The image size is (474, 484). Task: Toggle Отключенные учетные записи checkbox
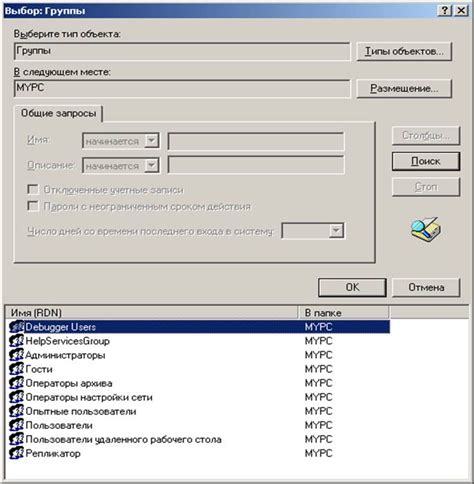pyautogui.click(x=33, y=189)
